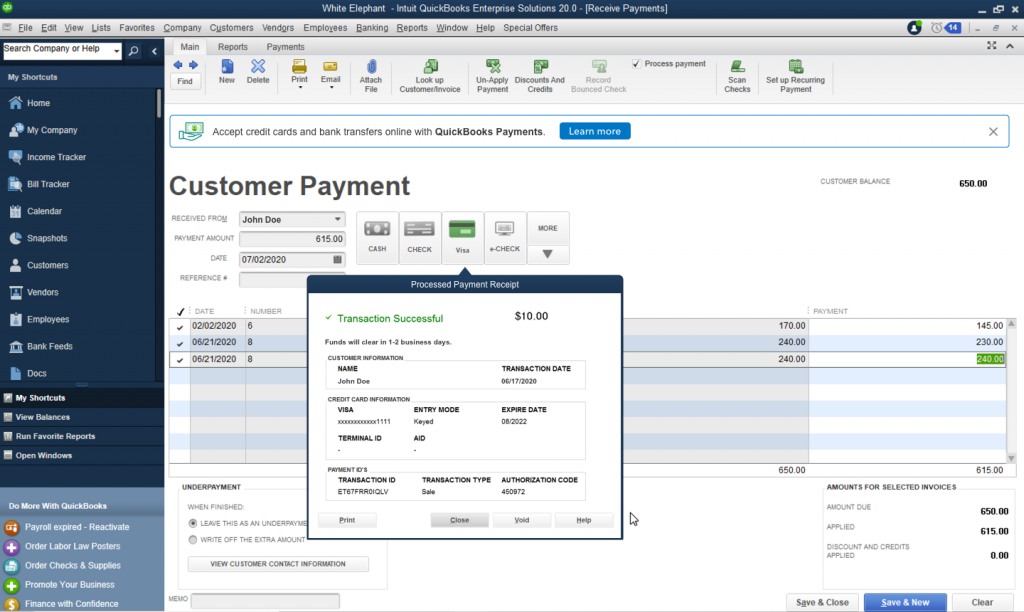The height and width of the screenshot is (612, 1024).
Task: Select CASH payment method
Action: [x=377, y=238]
